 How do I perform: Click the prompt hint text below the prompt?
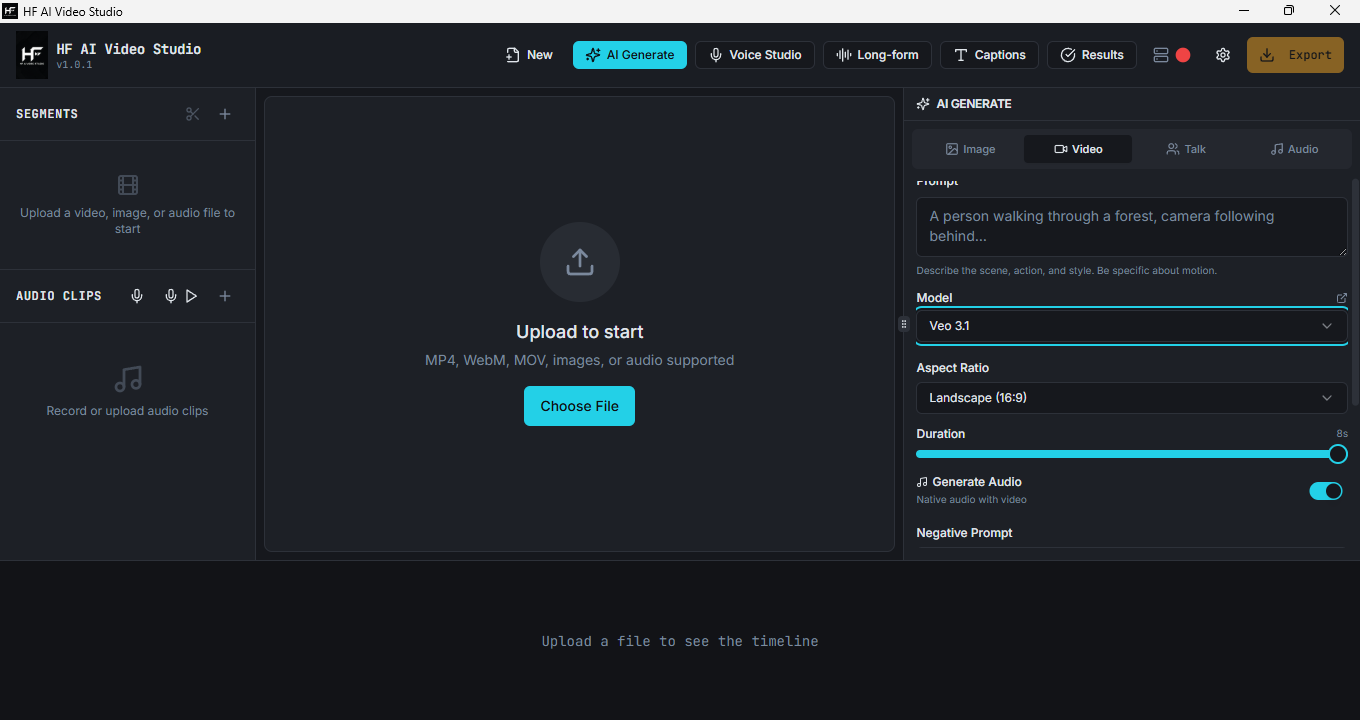coord(1067,271)
